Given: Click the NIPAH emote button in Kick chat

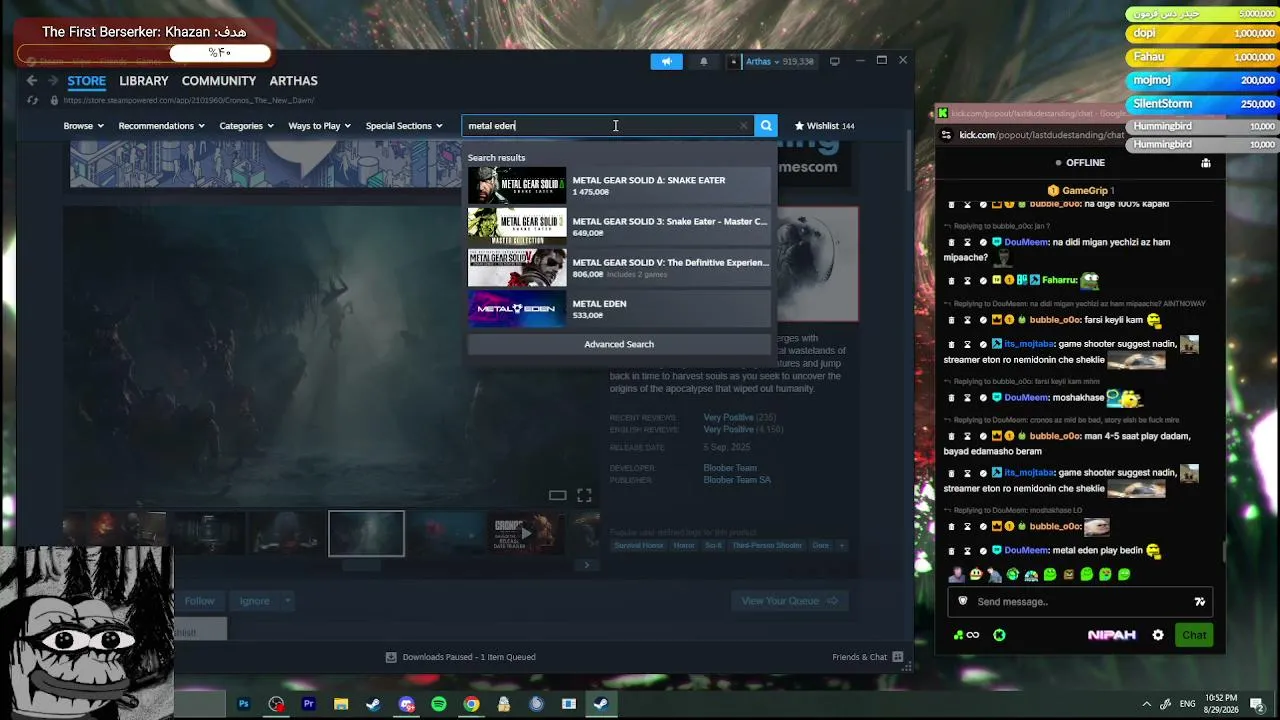Looking at the screenshot, I should [1112, 635].
